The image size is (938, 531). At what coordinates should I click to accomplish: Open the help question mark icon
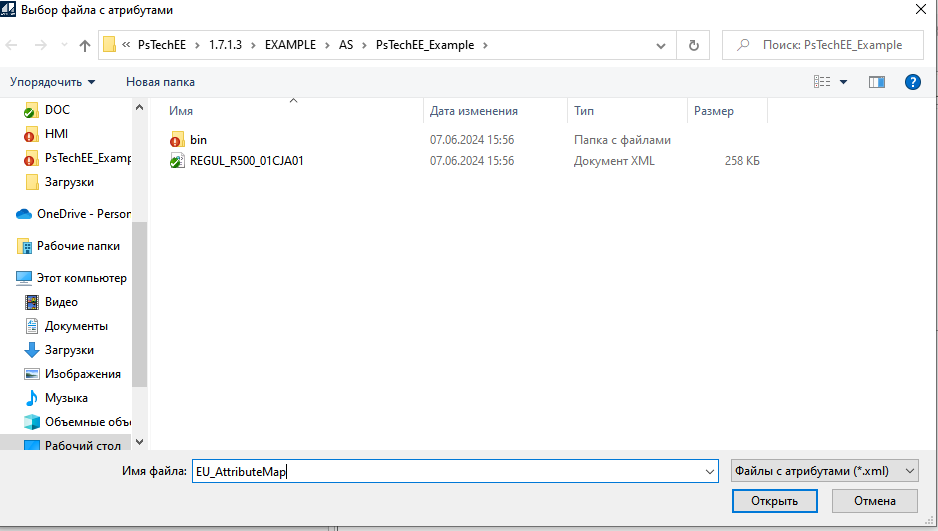912,82
